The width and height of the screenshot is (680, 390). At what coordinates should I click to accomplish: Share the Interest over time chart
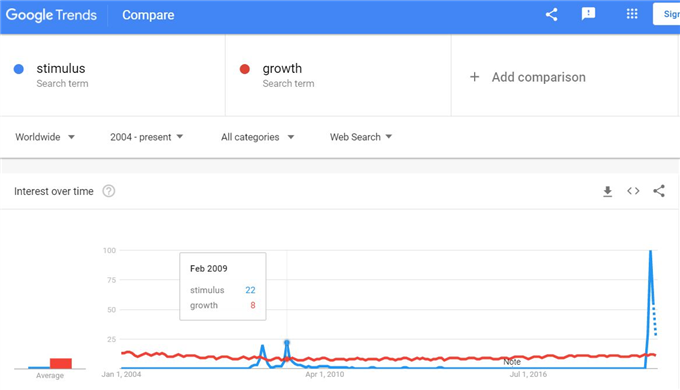(659, 191)
